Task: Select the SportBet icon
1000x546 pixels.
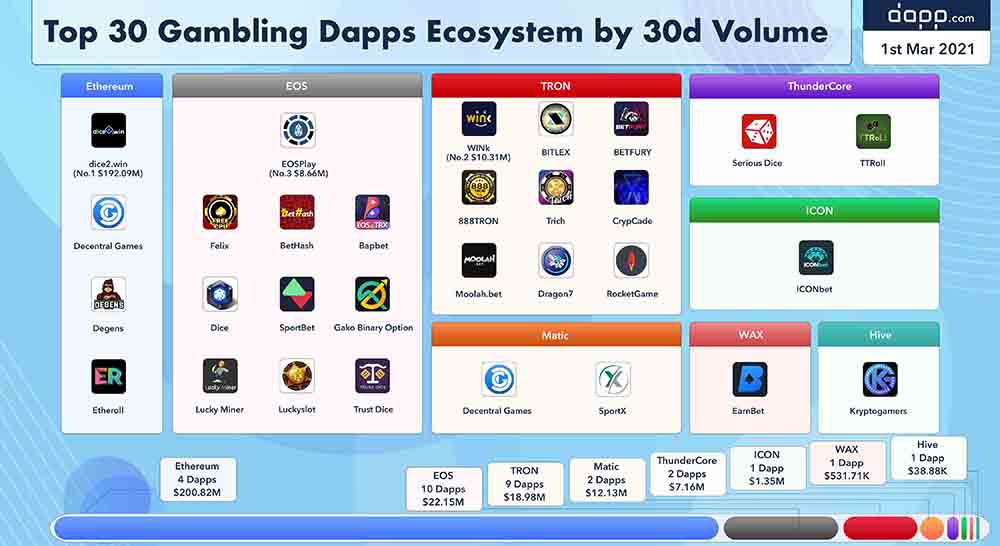Action: pyautogui.click(x=297, y=294)
